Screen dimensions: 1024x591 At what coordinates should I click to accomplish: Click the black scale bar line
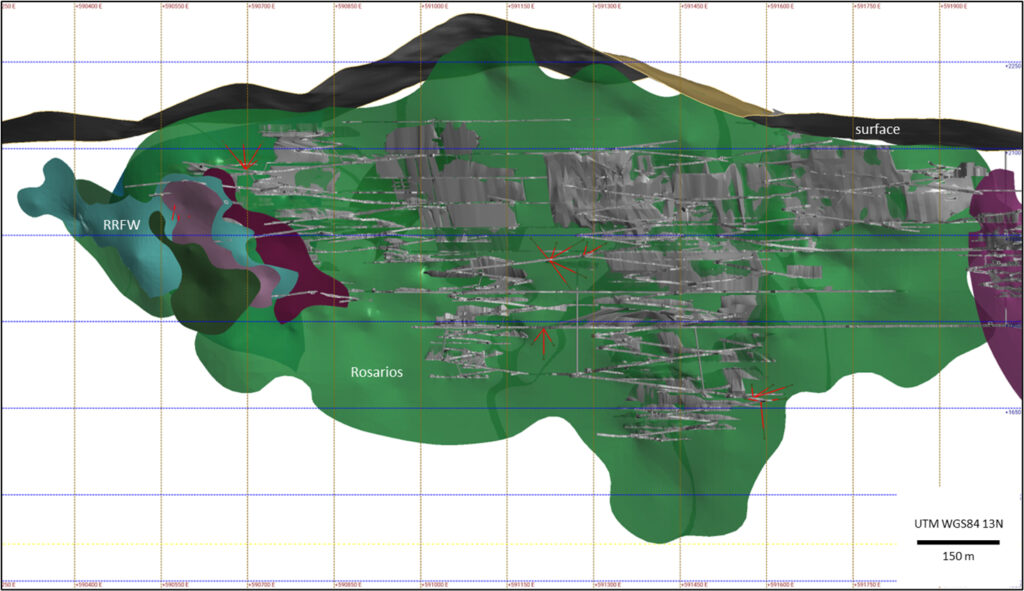[x=957, y=542]
